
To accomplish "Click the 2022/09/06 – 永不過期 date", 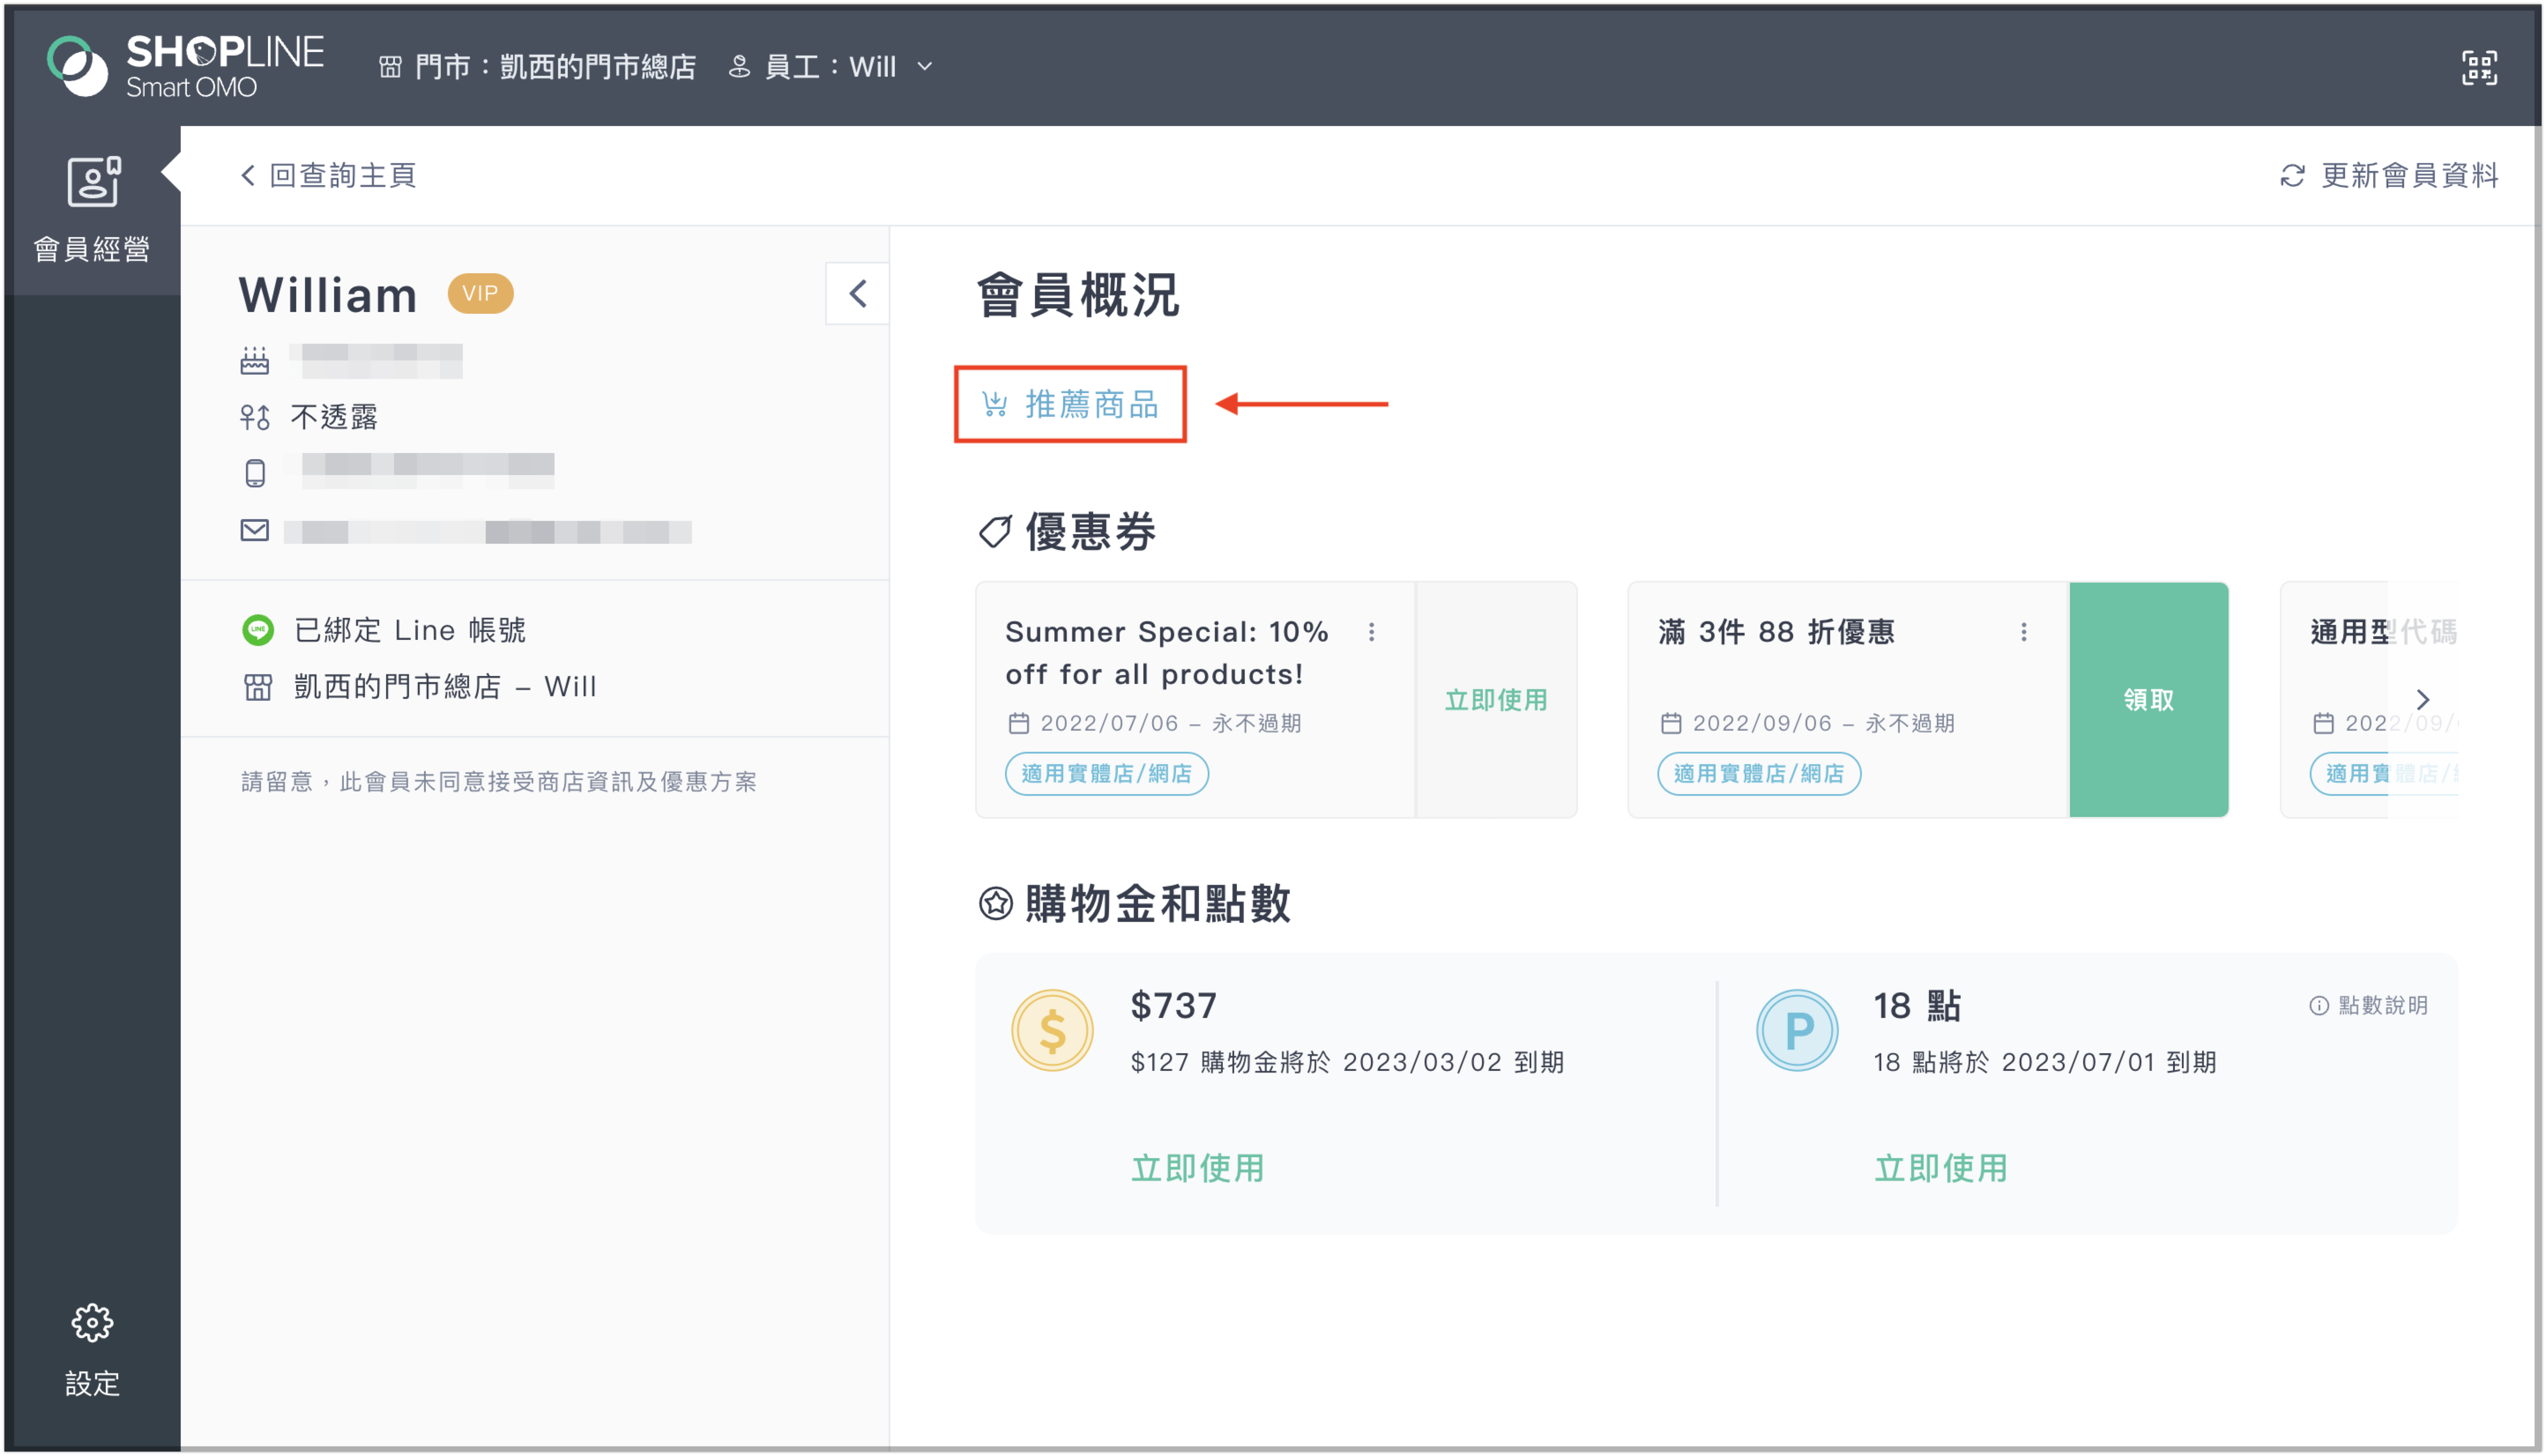I will (1823, 723).
